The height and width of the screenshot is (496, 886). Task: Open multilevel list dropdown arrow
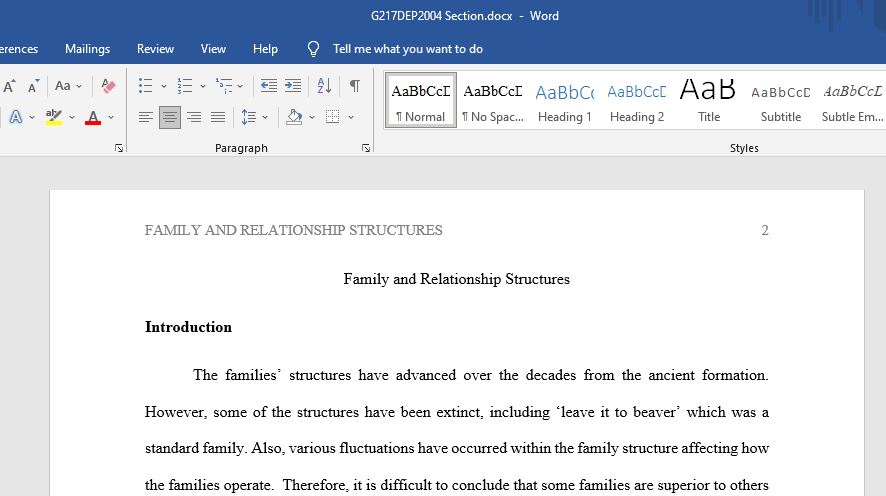(x=240, y=86)
